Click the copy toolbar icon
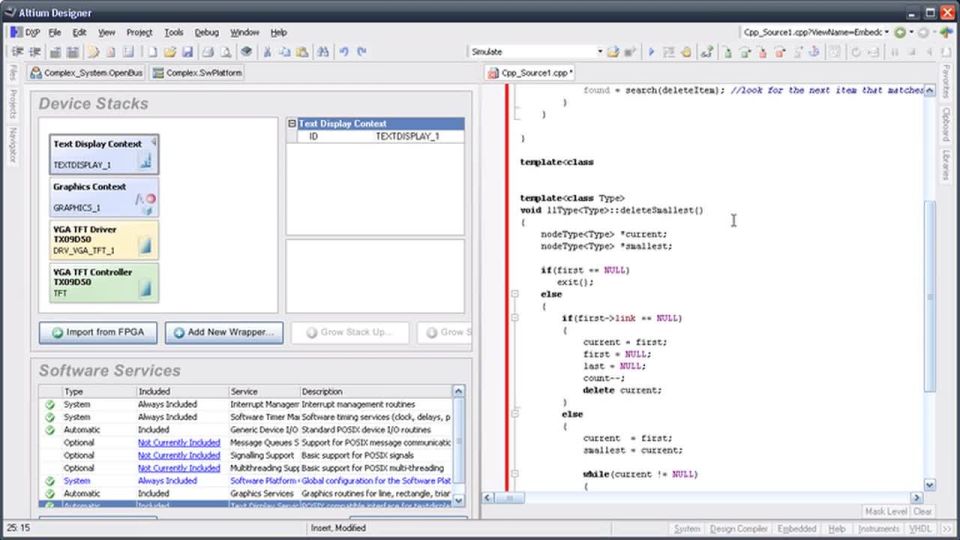Screen dimensions: 960x540 click(285, 52)
